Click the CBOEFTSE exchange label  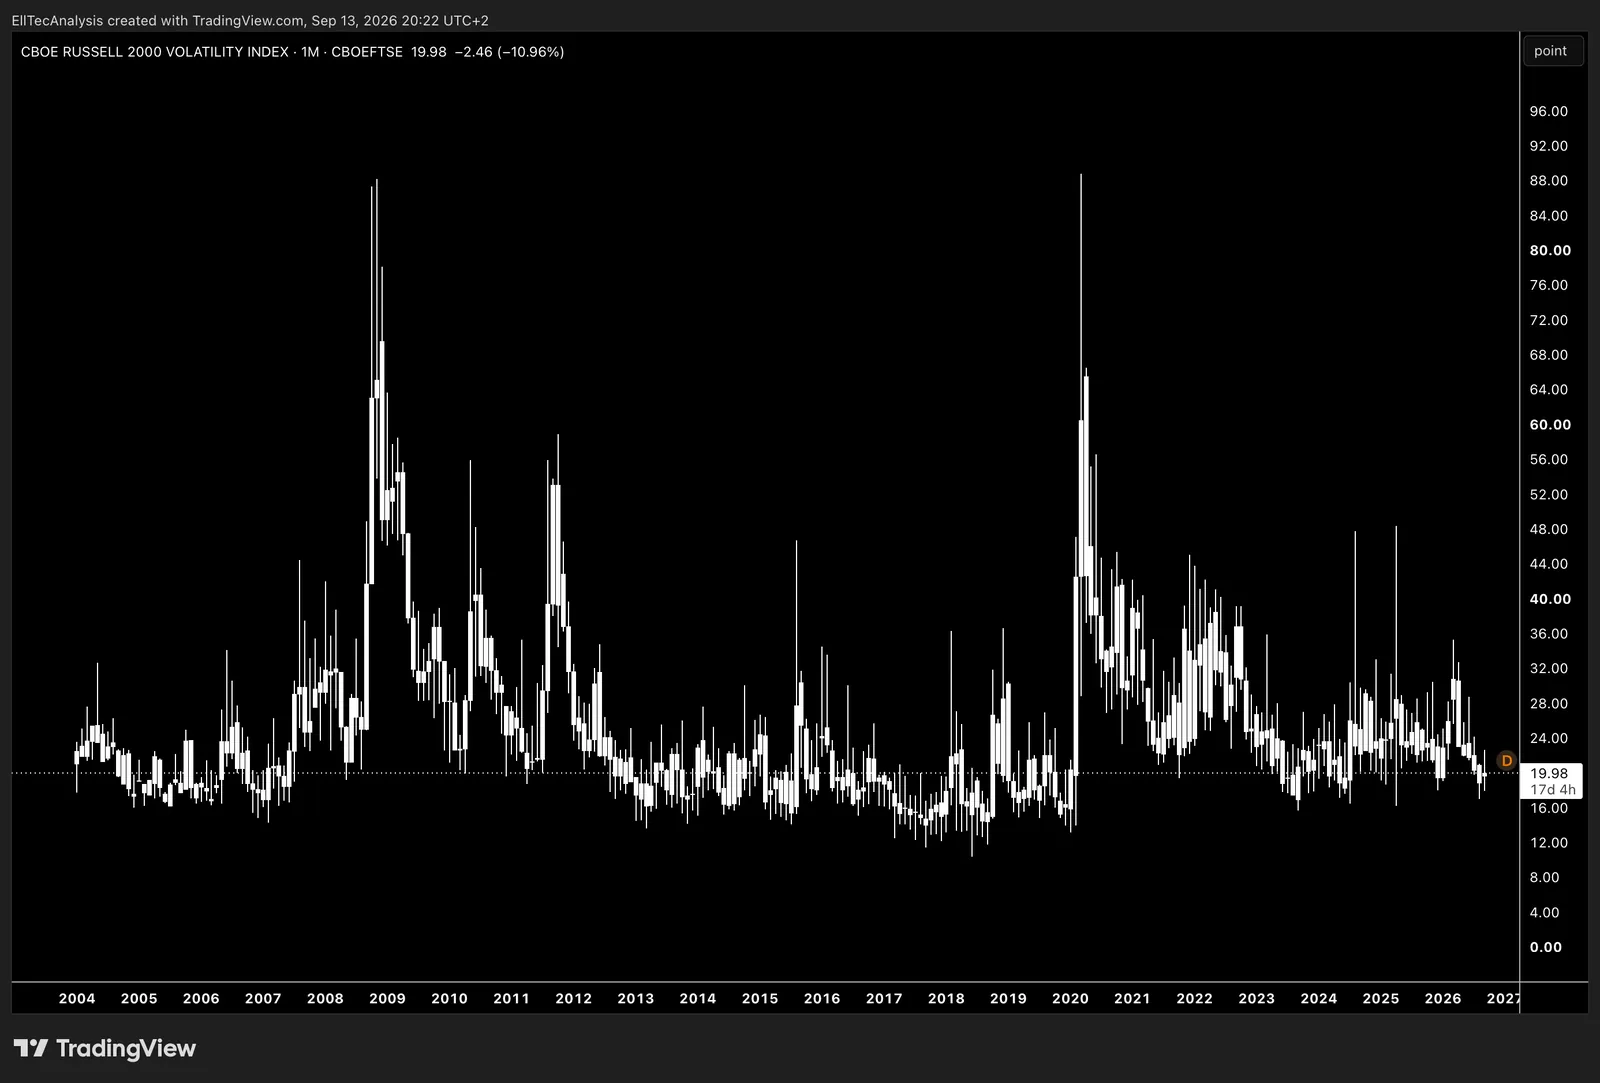click(x=367, y=52)
